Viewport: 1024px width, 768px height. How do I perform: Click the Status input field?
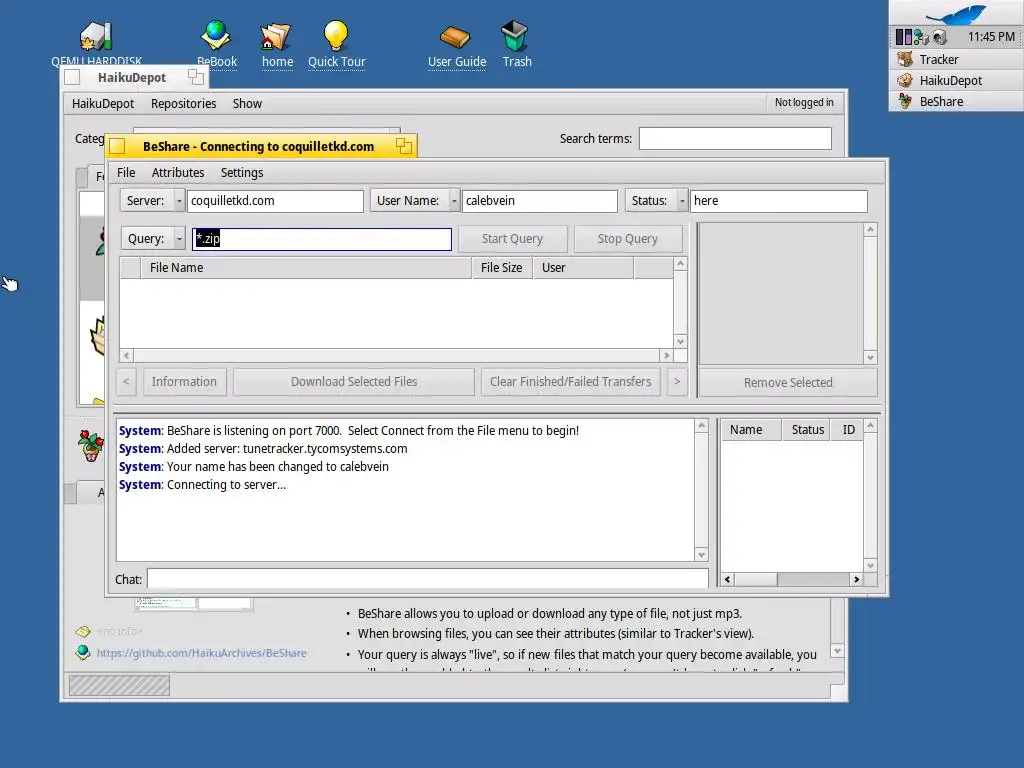pos(778,201)
